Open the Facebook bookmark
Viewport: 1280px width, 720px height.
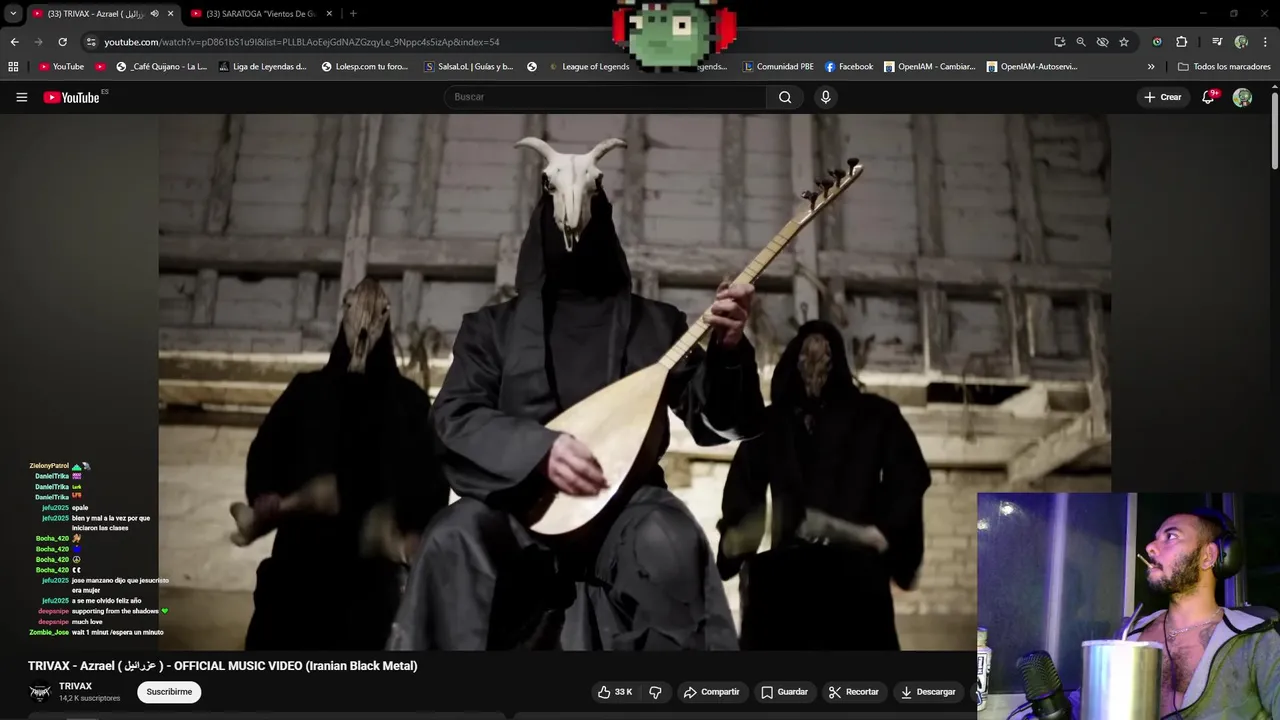pos(849,67)
